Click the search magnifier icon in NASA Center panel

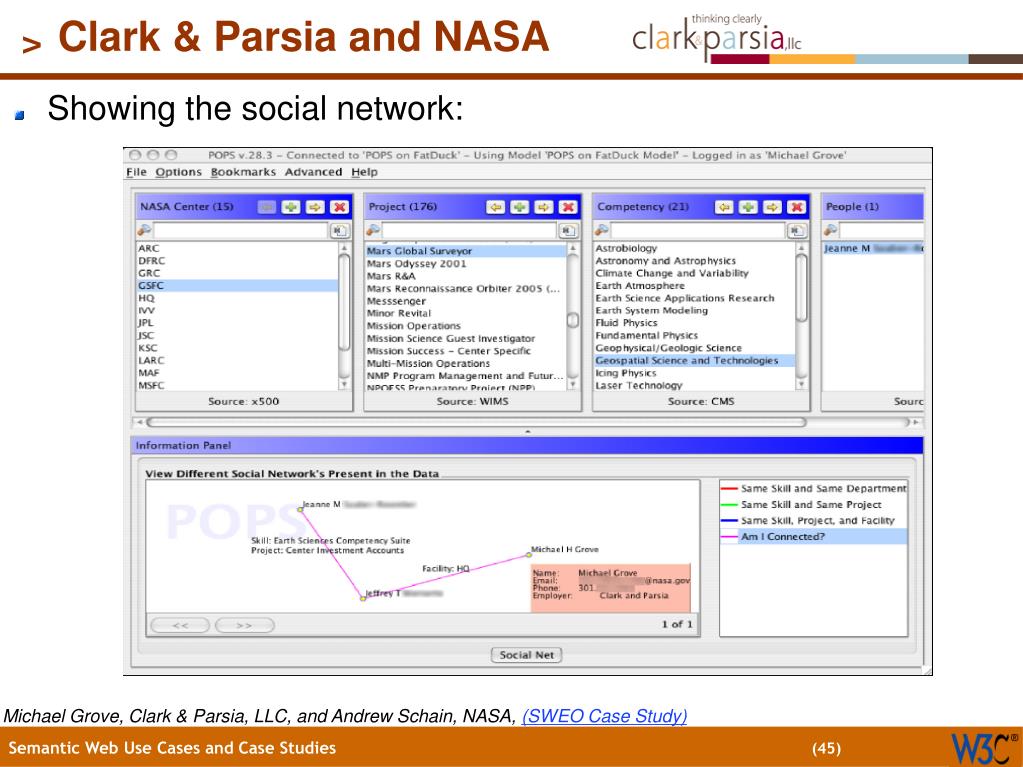[x=144, y=230]
